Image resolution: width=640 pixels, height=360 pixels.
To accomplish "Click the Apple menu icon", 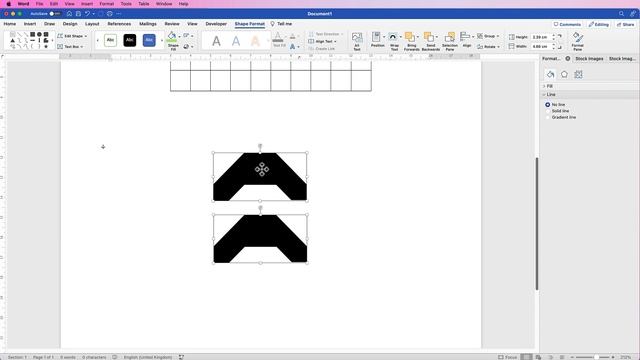I will point(9,4).
